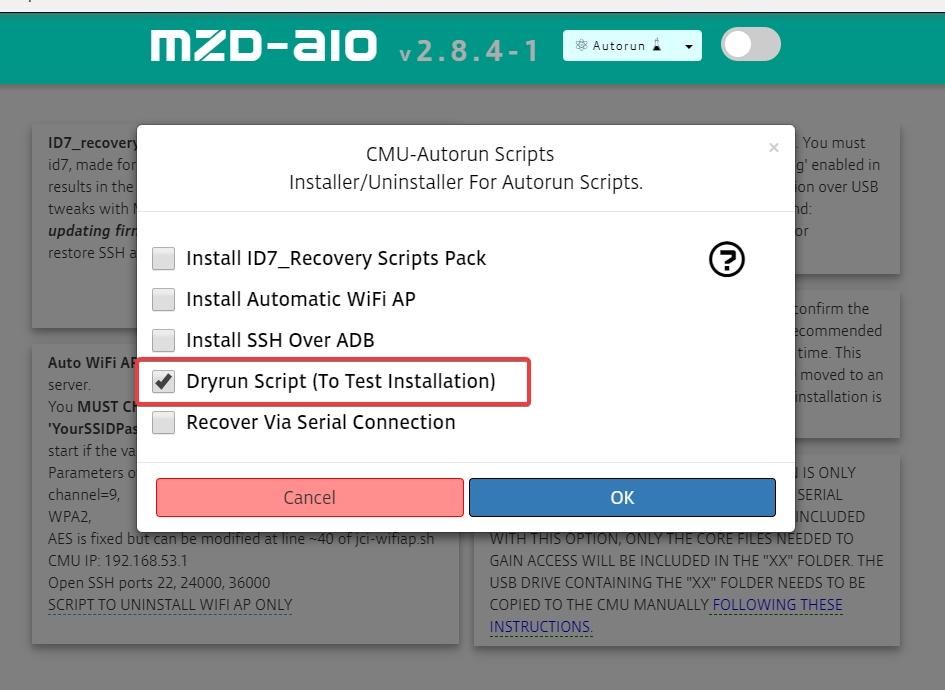Close the dialog with the X icon
This screenshot has height=690, width=945.
click(x=774, y=148)
